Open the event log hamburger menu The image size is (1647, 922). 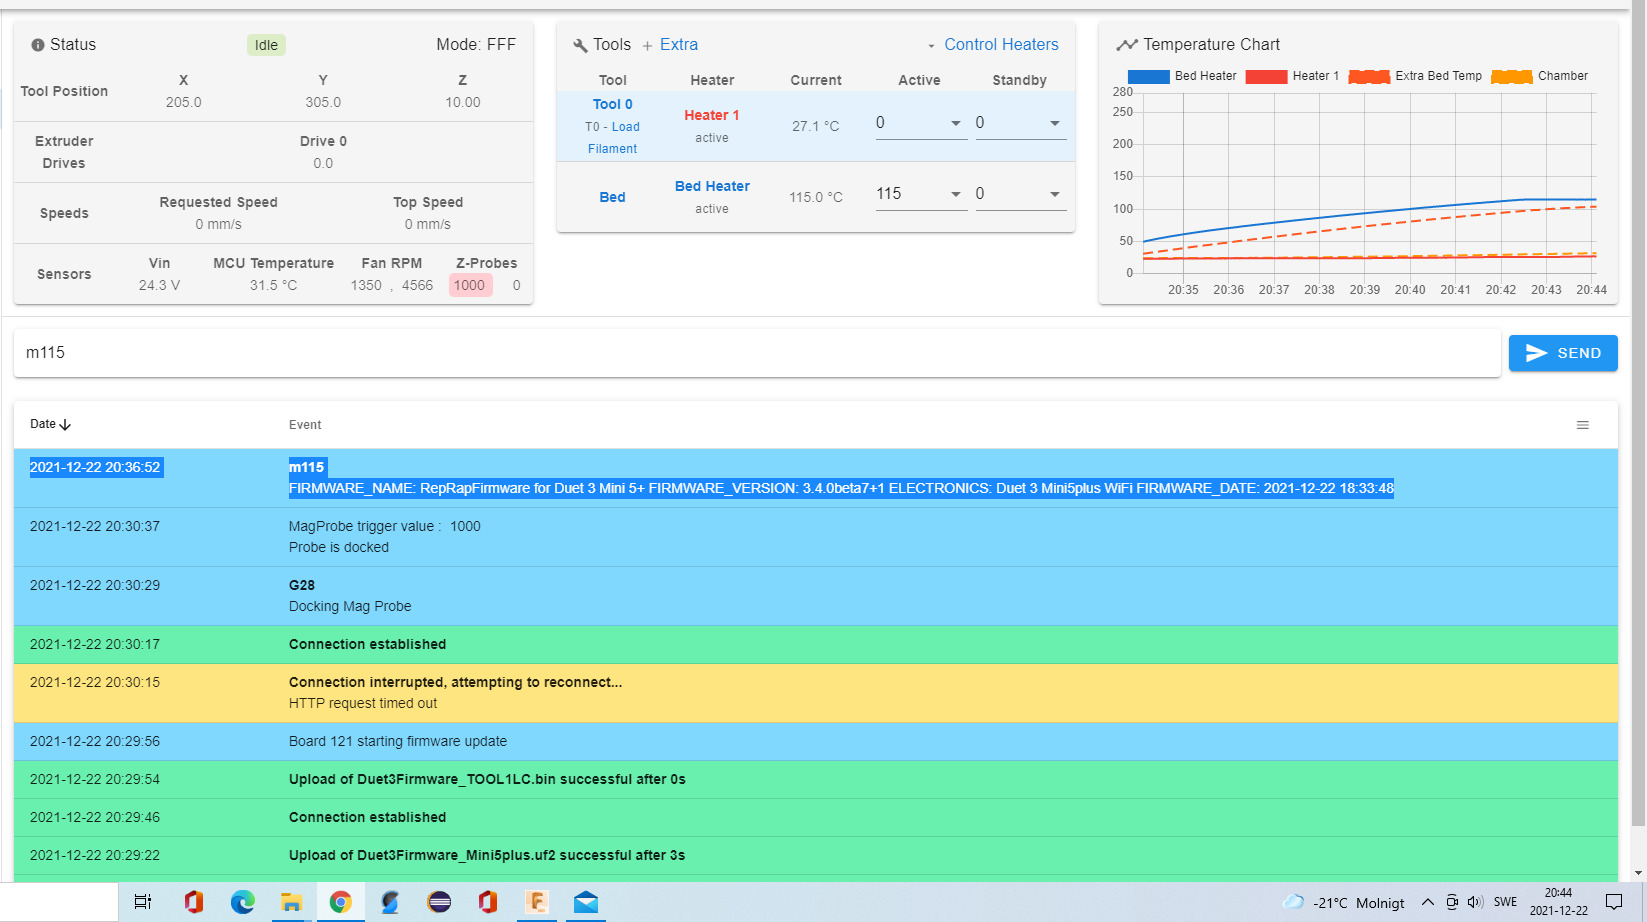[1583, 425]
